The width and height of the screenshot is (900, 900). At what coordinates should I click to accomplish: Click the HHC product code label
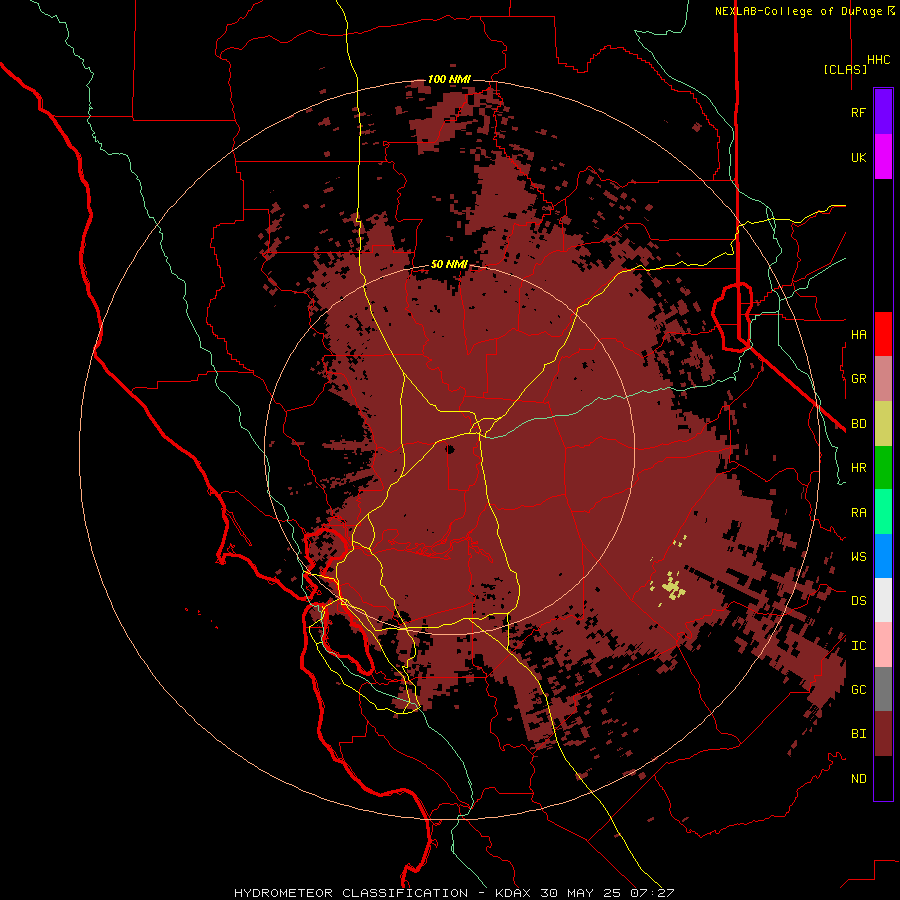click(879, 60)
